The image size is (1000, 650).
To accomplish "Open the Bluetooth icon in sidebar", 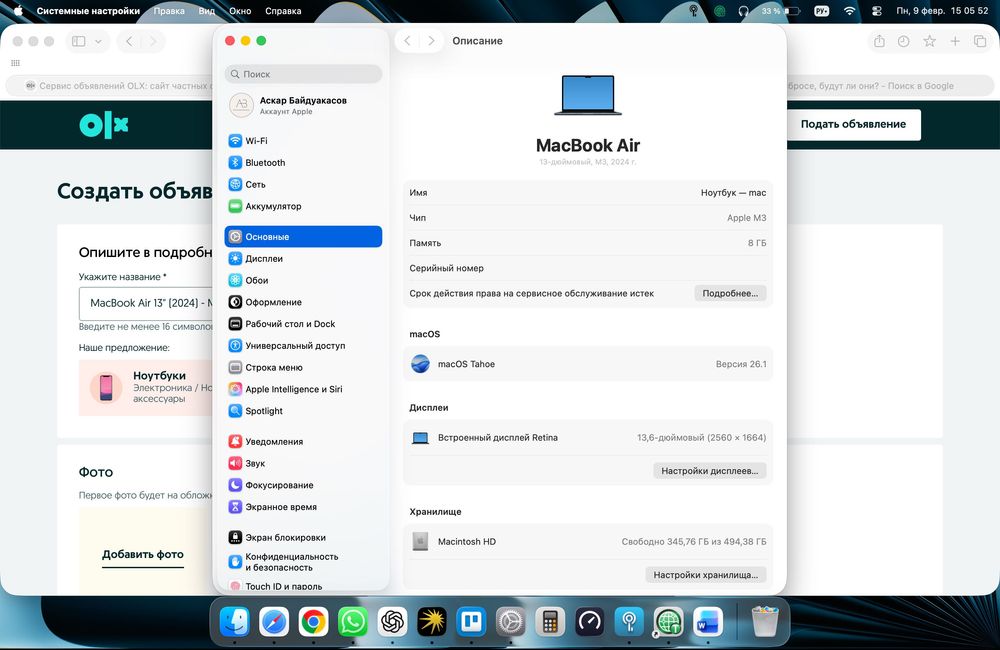I will click(235, 163).
